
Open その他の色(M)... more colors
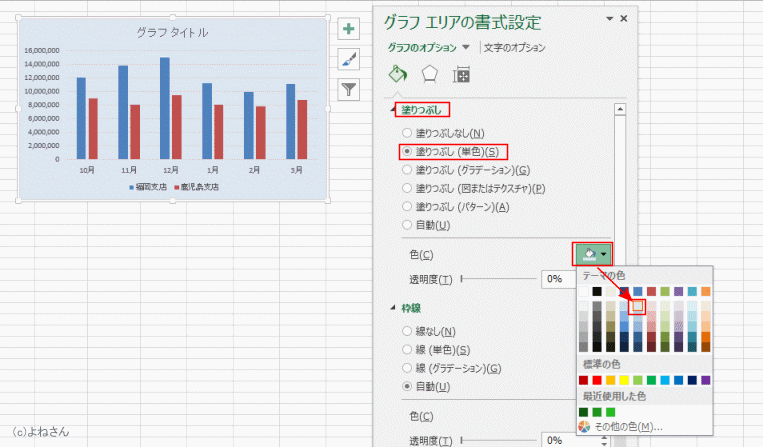click(628, 427)
